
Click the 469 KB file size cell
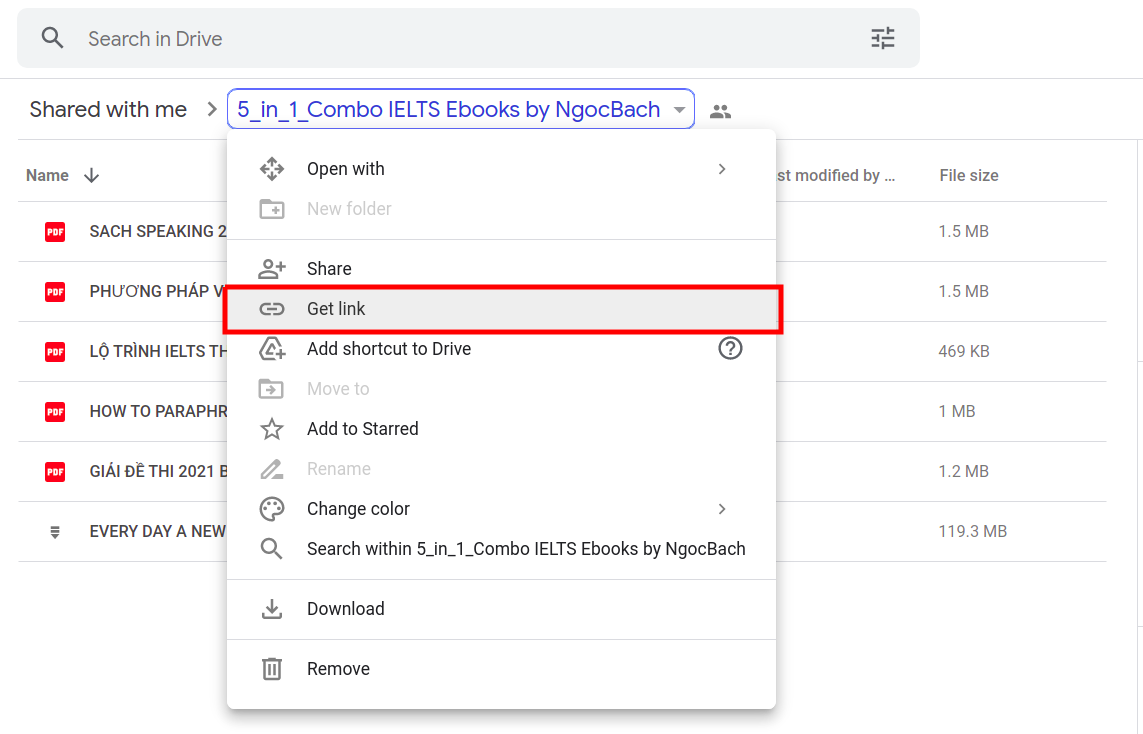(x=964, y=351)
